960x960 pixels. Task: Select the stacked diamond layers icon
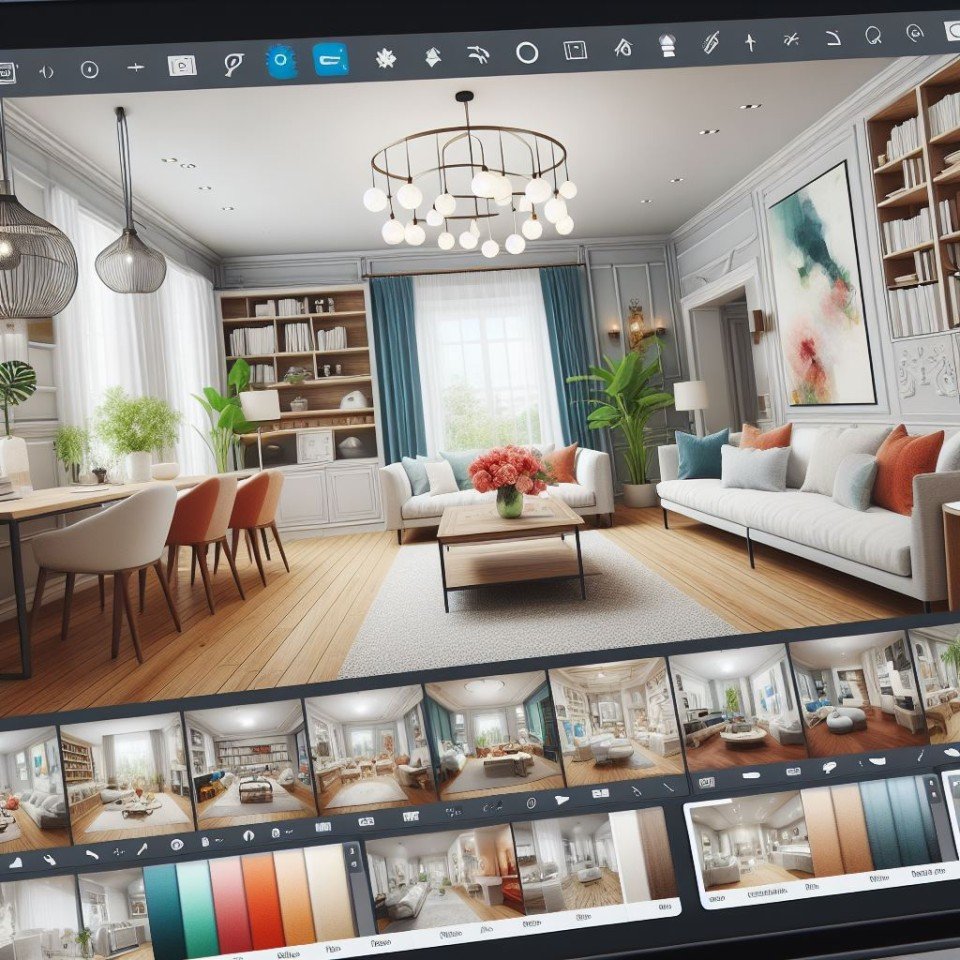coord(434,56)
